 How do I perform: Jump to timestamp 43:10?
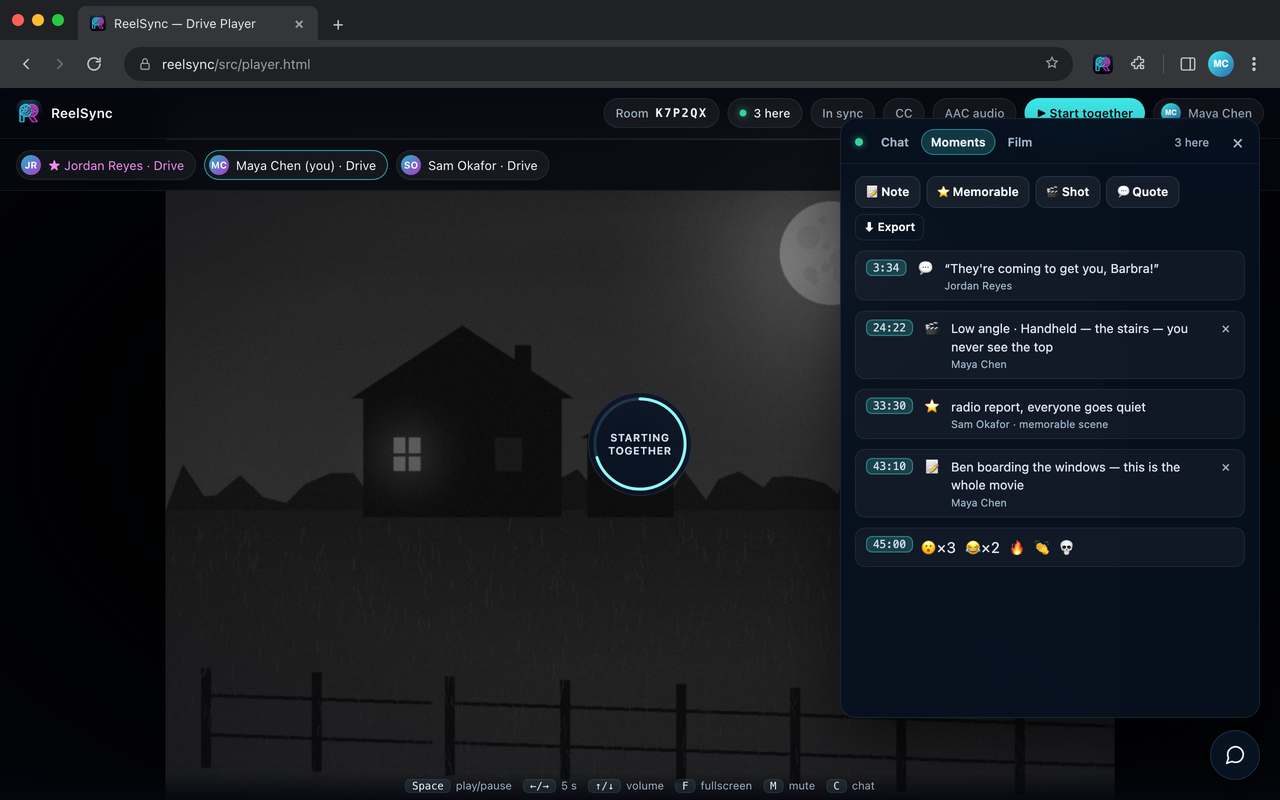(889, 466)
